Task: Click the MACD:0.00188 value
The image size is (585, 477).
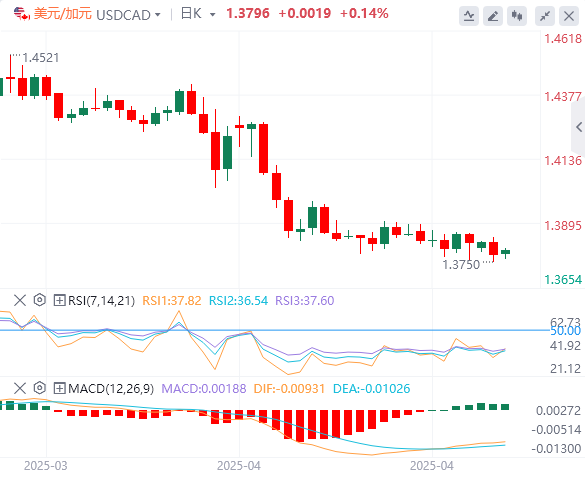Action: click(204, 389)
